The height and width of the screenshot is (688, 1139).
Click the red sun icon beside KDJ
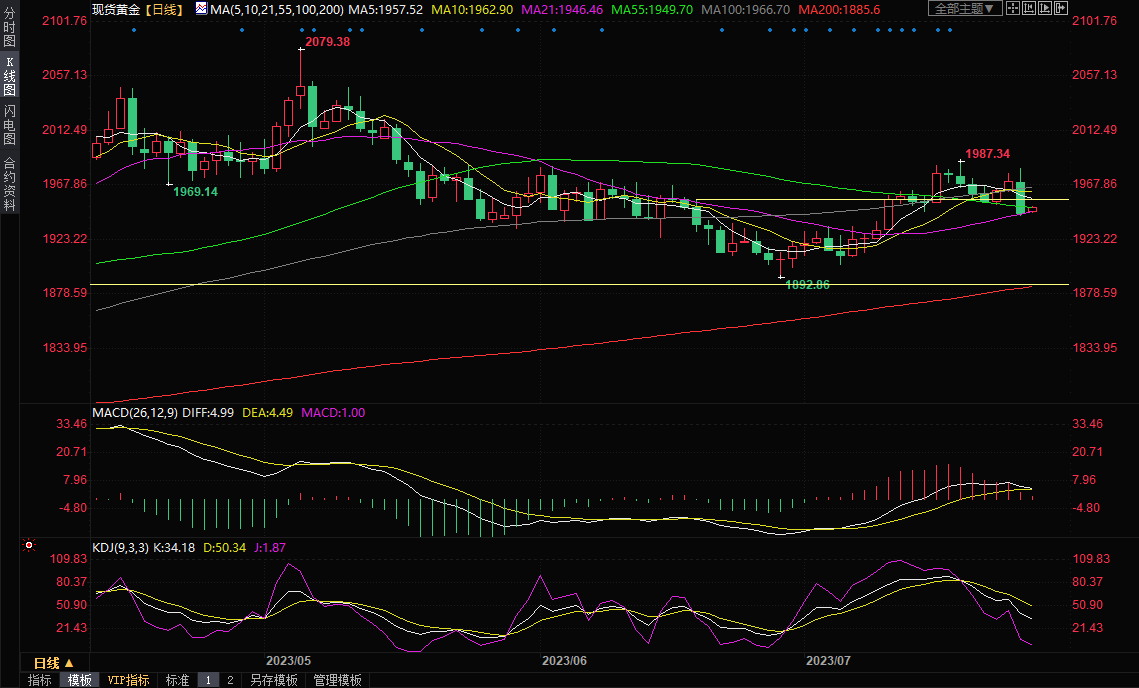point(29,546)
